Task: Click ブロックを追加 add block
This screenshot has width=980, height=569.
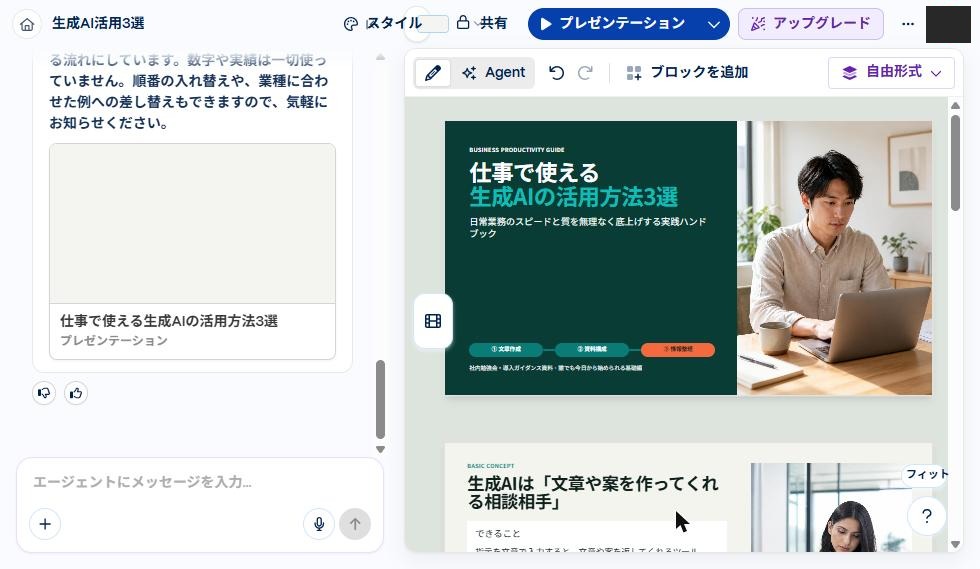Action: pyautogui.click(x=687, y=73)
